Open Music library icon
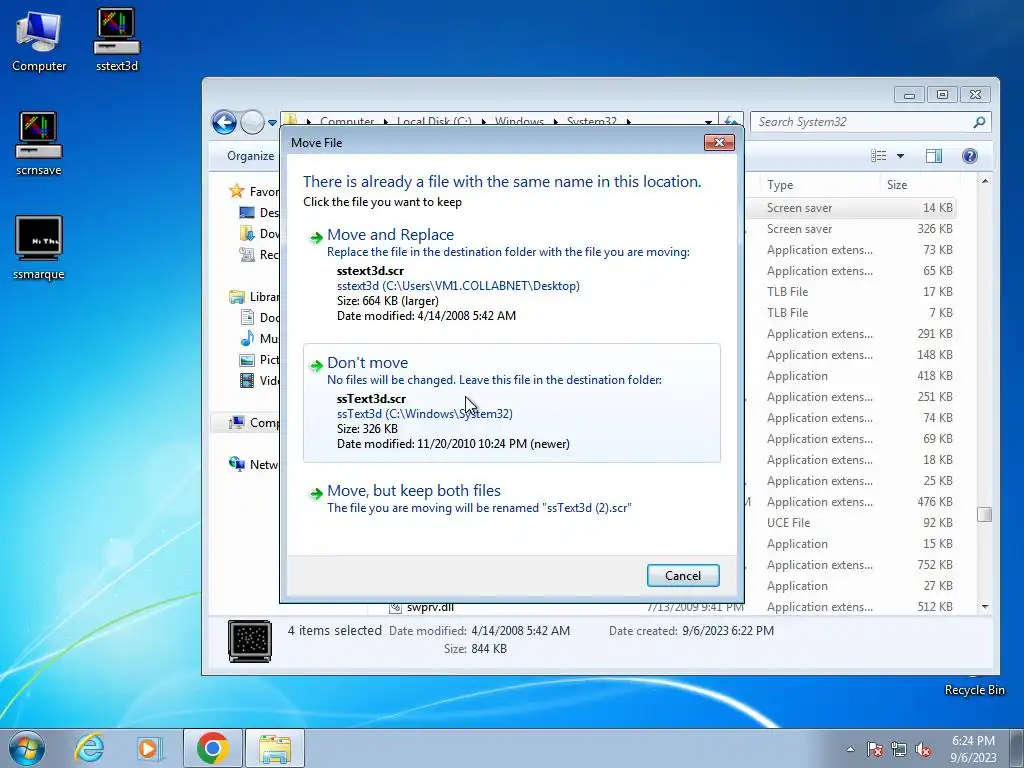Viewport: 1024px width, 768px height. click(247, 338)
